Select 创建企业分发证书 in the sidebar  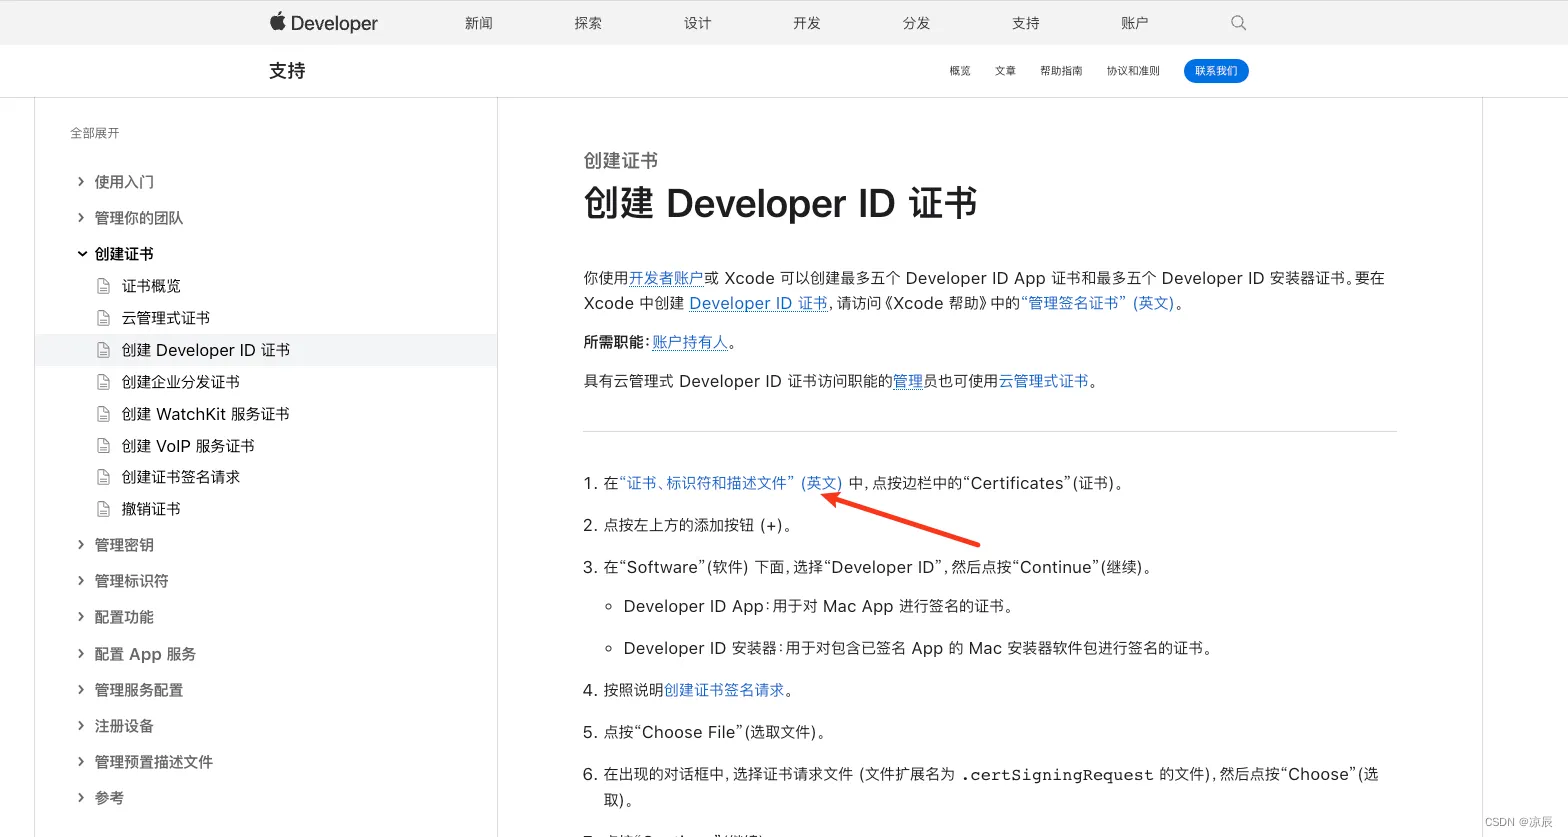click(181, 382)
